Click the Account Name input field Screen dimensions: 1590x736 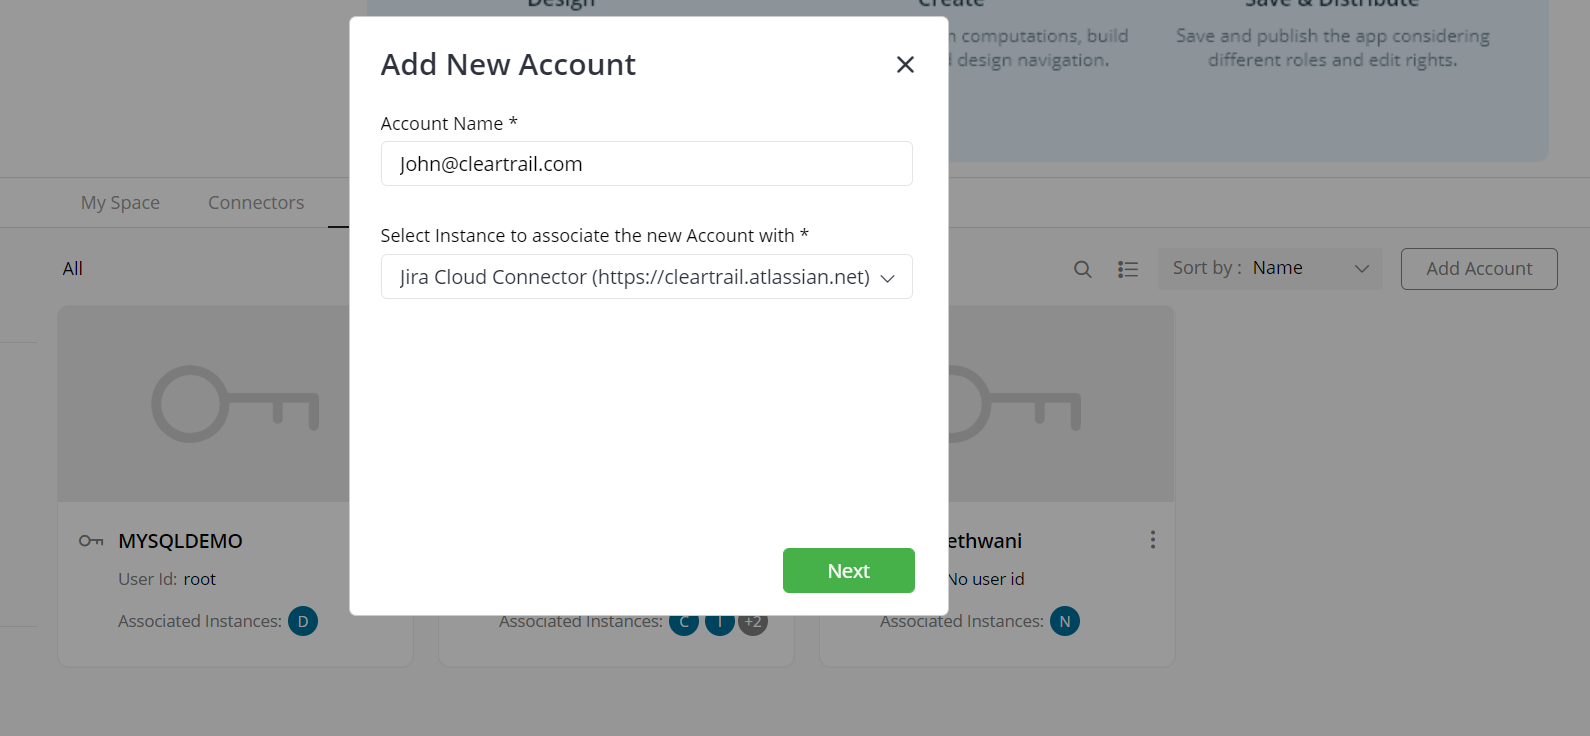tap(646, 164)
